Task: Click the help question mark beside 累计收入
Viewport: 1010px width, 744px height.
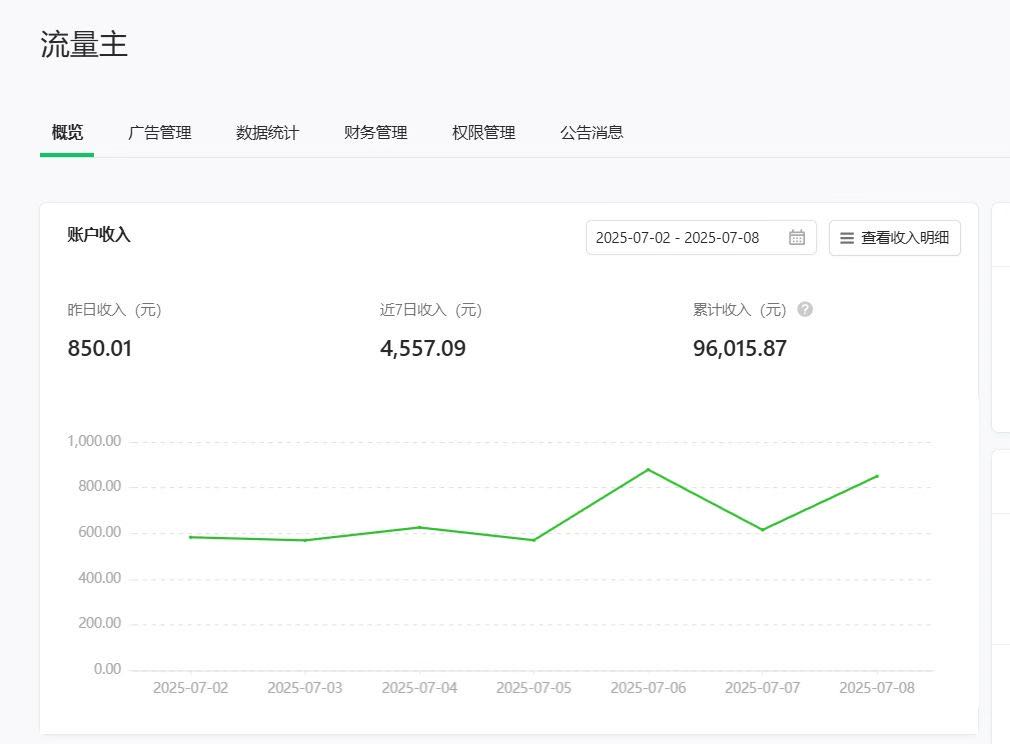Action: pos(805,309)
